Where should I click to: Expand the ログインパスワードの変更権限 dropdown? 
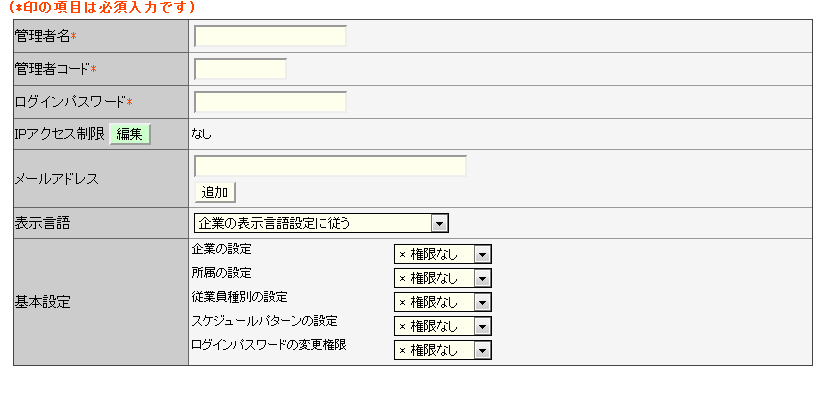click(x=442, y=350)
